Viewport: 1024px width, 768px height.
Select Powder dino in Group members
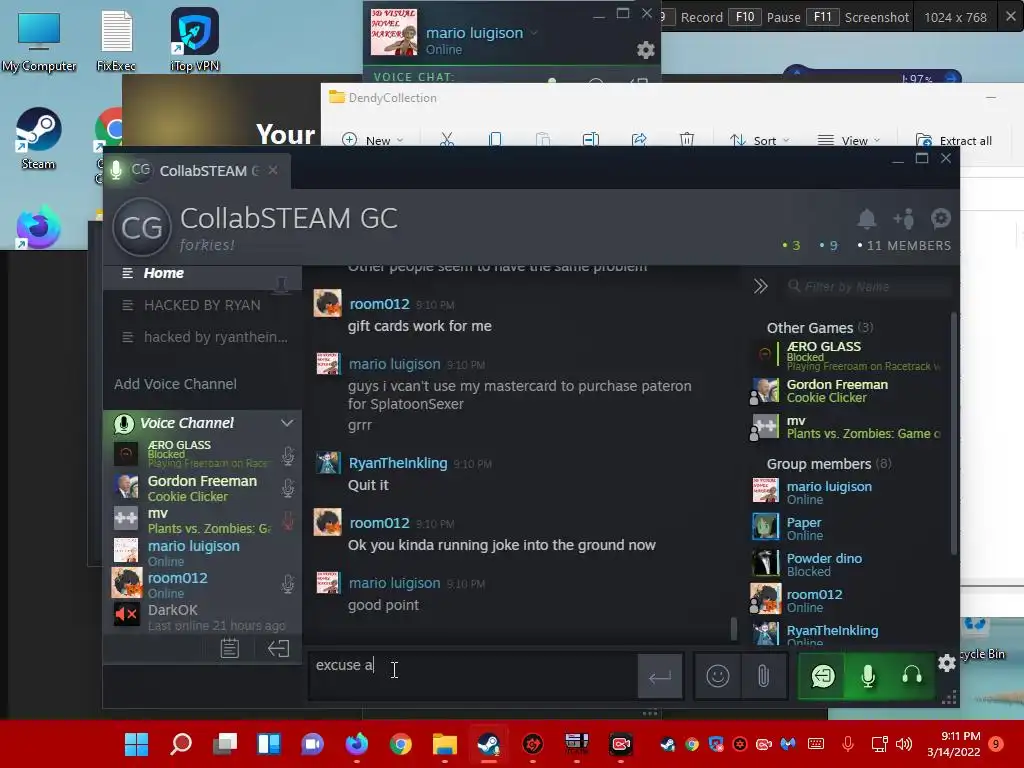tap(848, 564)
